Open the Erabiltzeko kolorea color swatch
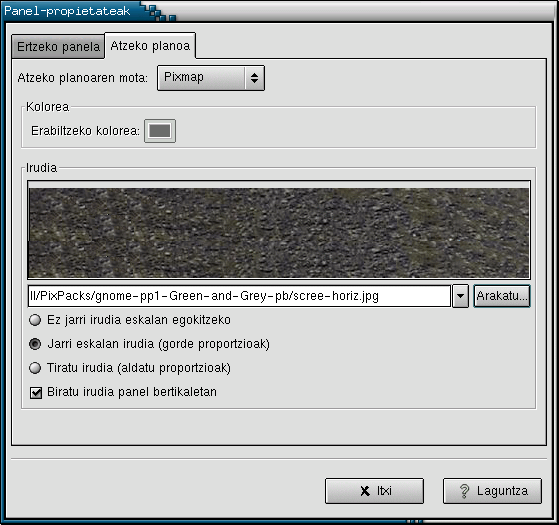 pos(160,131)
